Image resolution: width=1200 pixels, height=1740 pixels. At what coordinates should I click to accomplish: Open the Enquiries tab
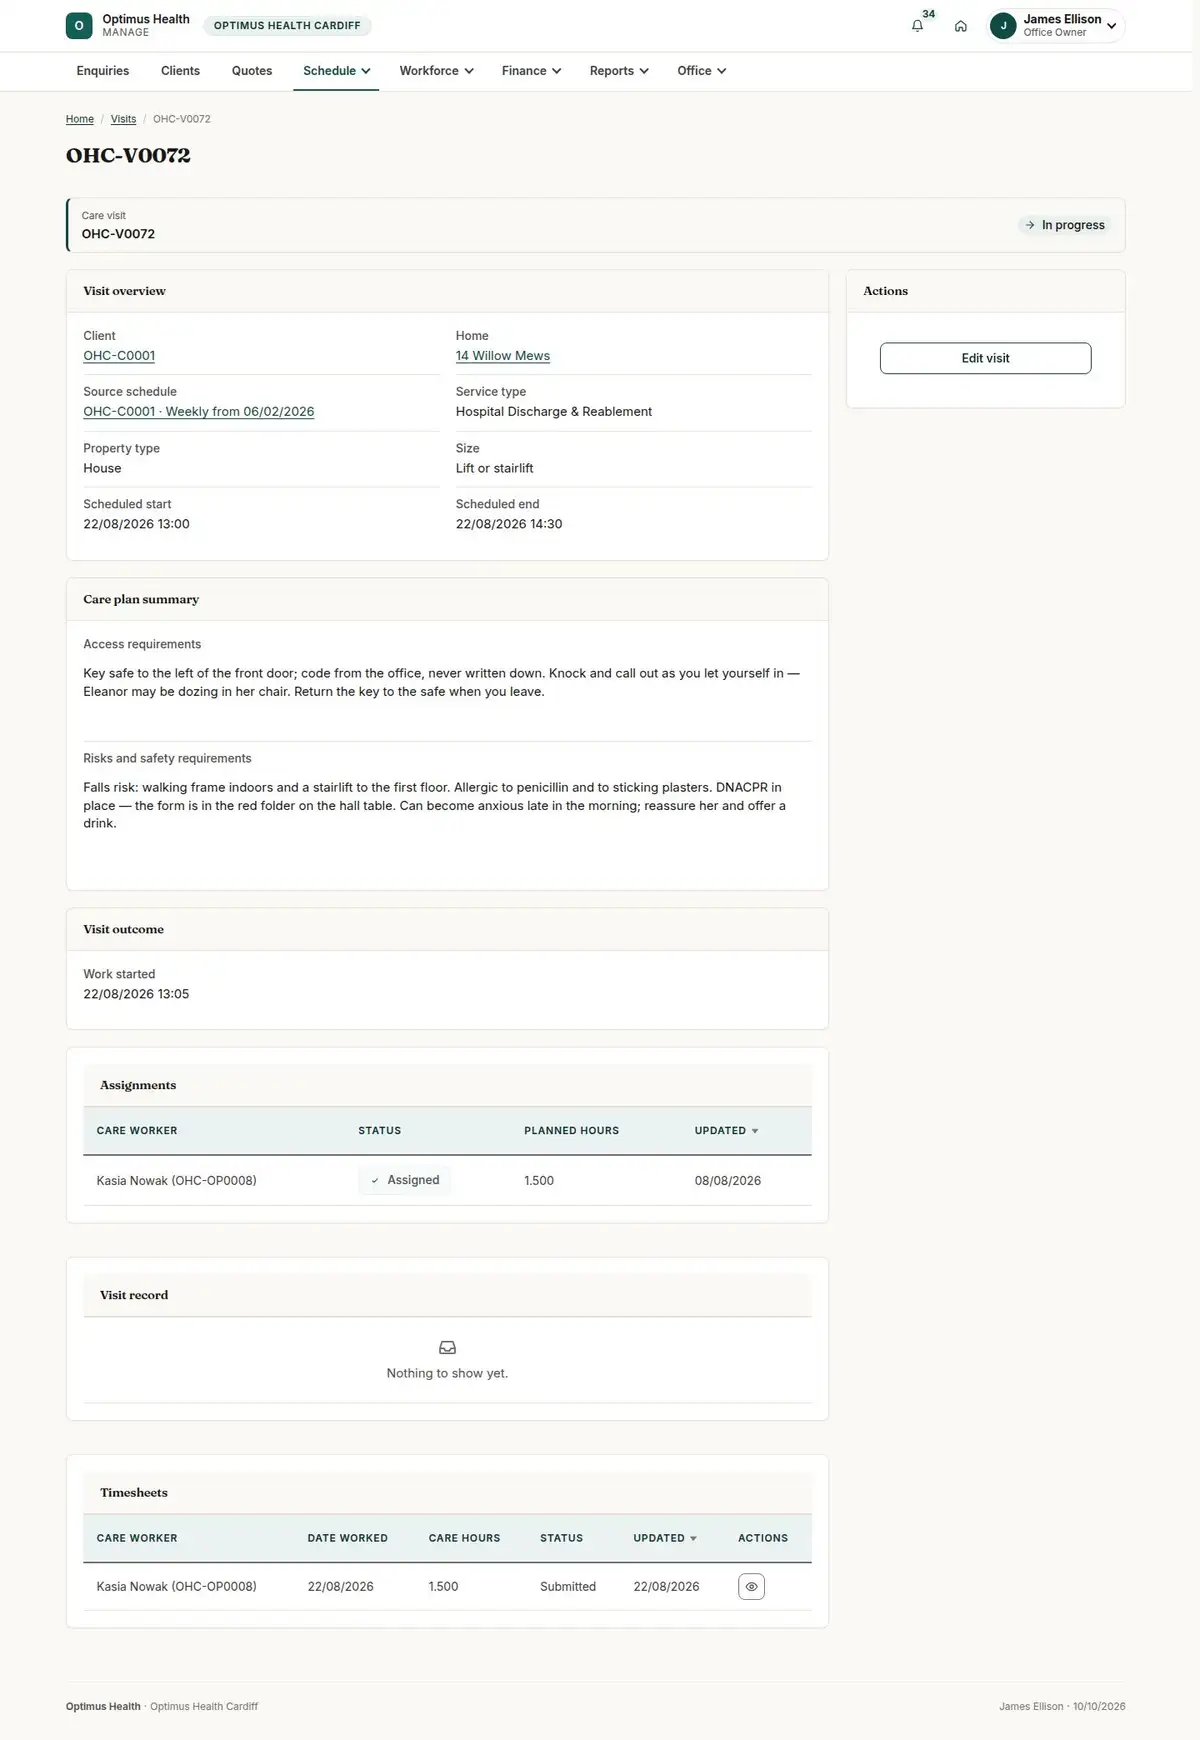pyautogui.click(x=103, y=71)
